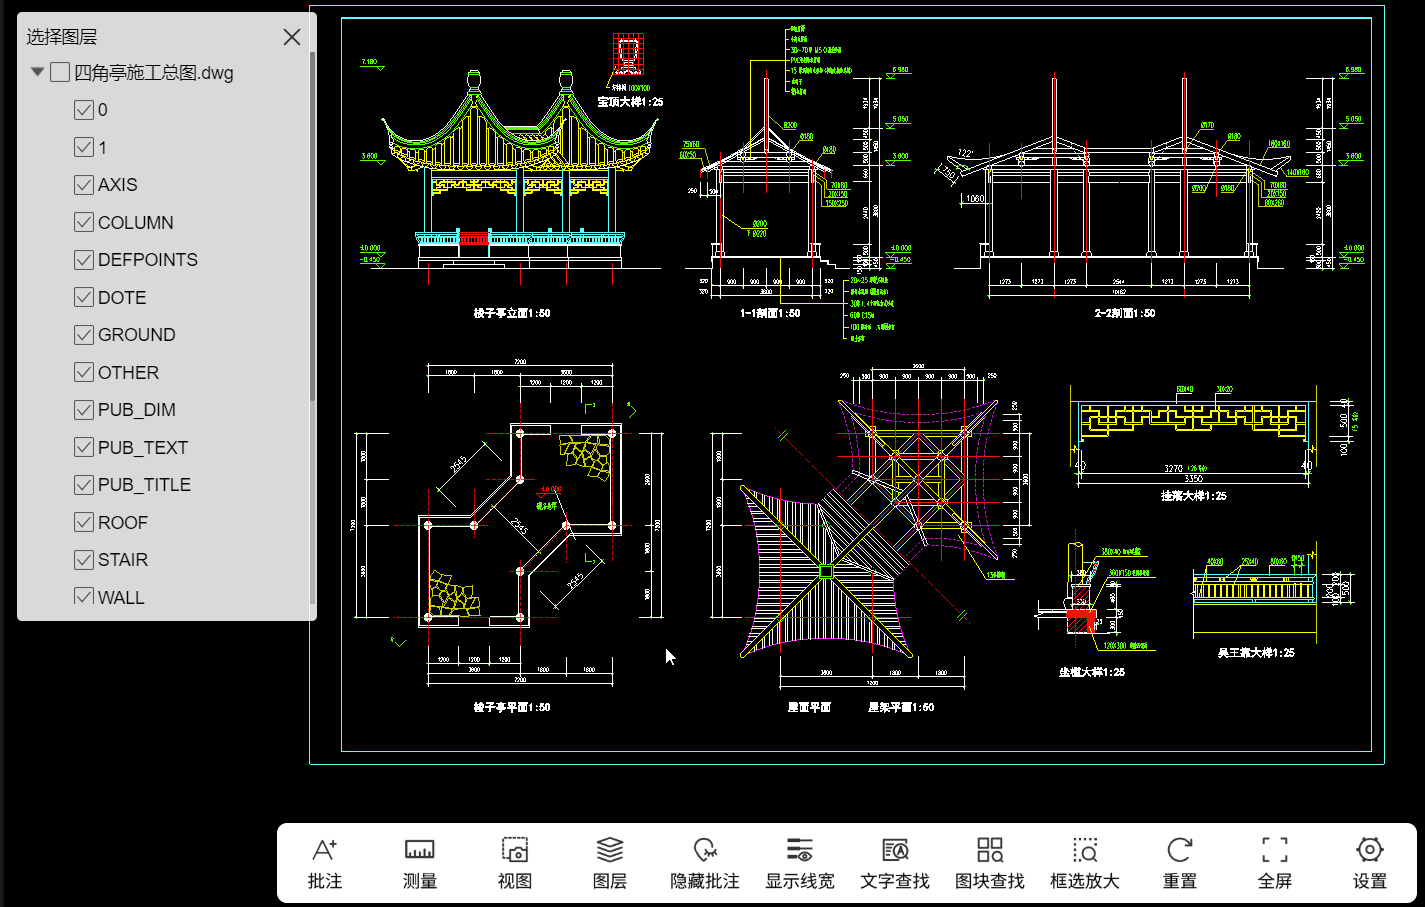1425x907 pixels.
Task: Toggle the WALL layer checkbox
Action: (x=84, y=596)
